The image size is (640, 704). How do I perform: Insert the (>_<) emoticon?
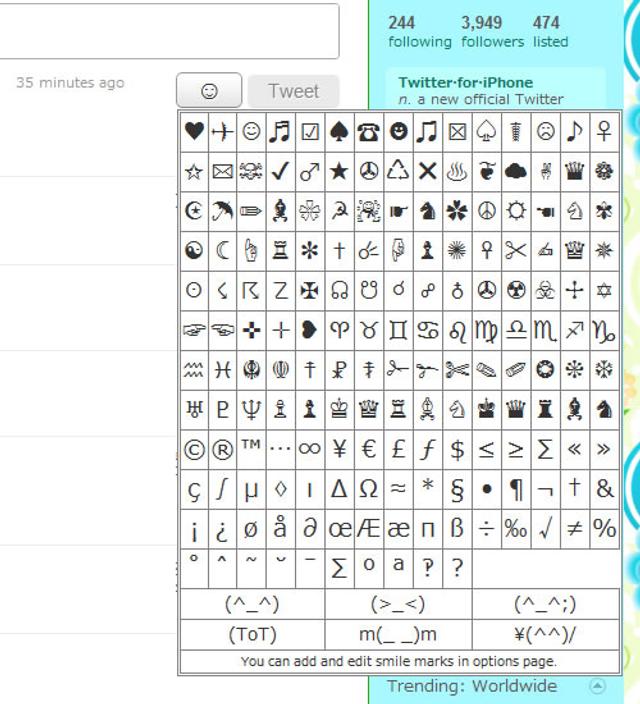coord(398,604)
